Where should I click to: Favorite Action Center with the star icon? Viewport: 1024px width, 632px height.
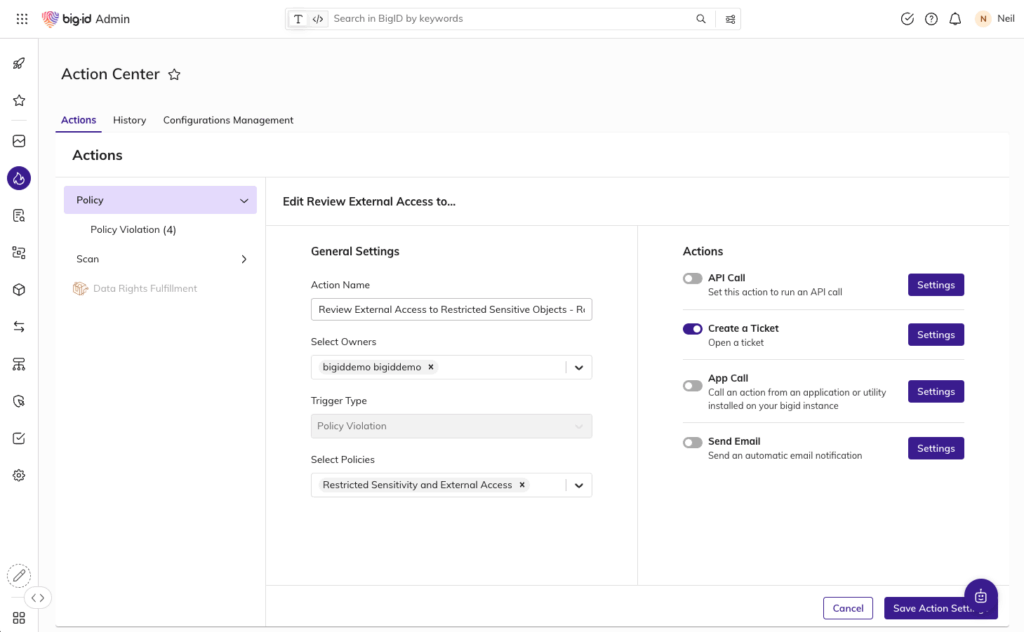point(174,75)
